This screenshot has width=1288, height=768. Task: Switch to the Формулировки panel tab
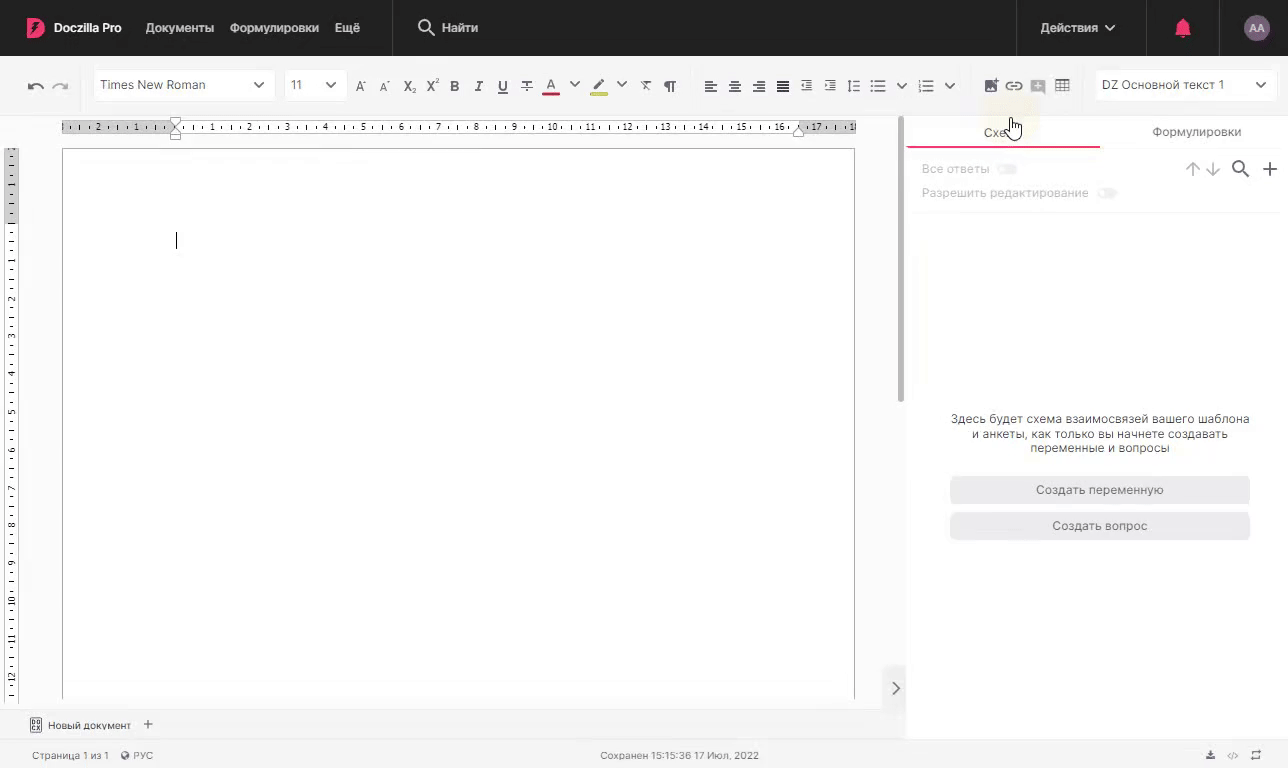point(1196,132)
